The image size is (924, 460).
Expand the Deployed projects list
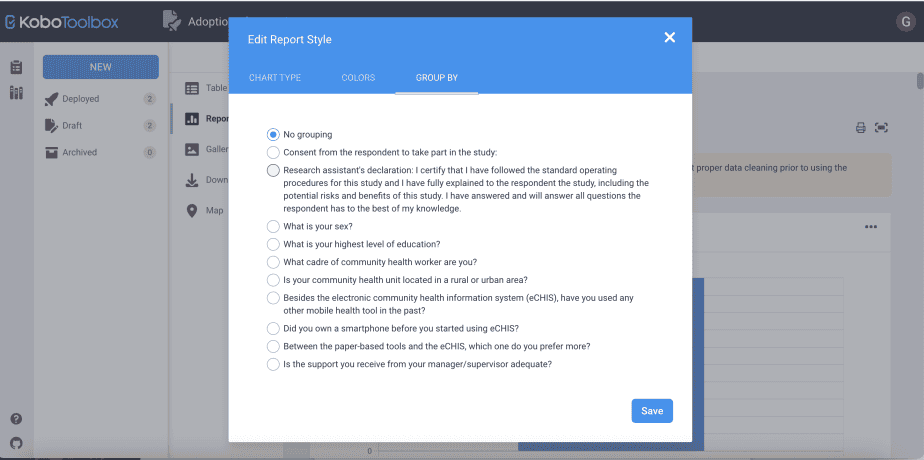pyautogui.click(x=80, y=99)
